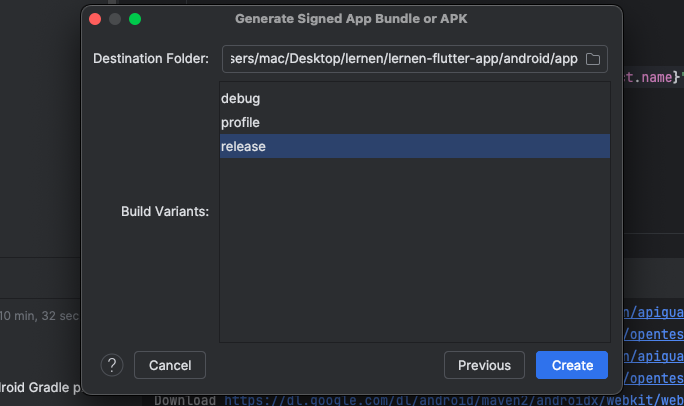Open the second opentes link
684x406 pixels.
coord(653,378)
